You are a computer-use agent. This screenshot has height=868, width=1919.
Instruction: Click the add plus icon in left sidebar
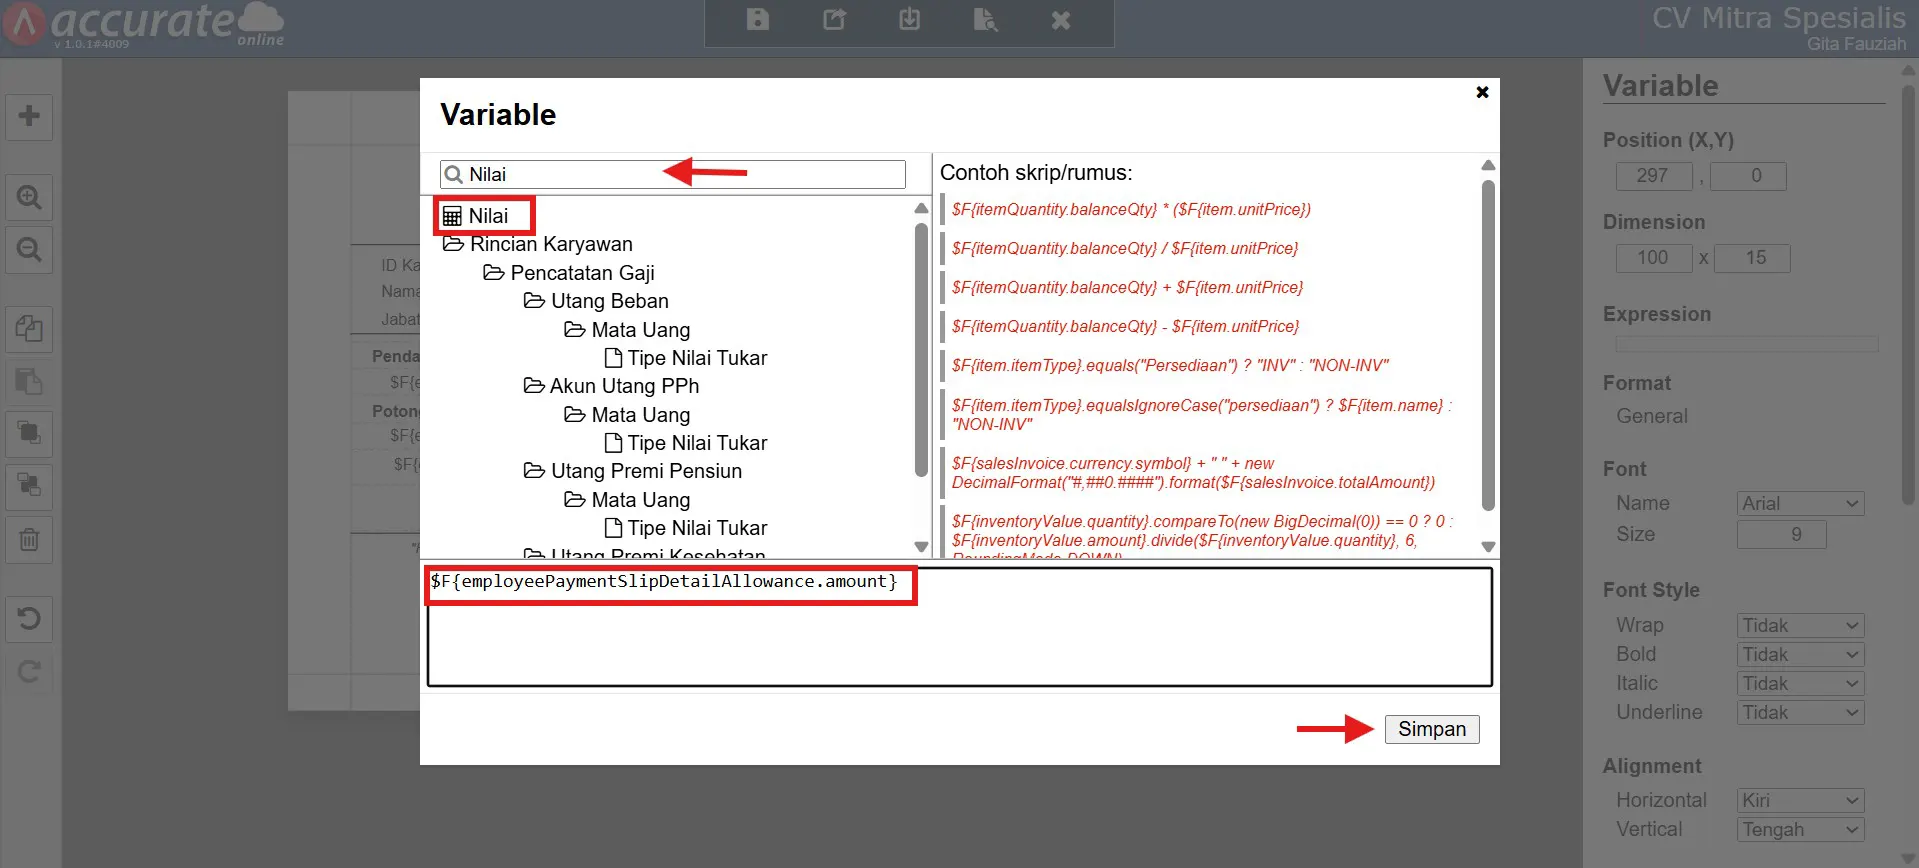[x=29, y=116]
